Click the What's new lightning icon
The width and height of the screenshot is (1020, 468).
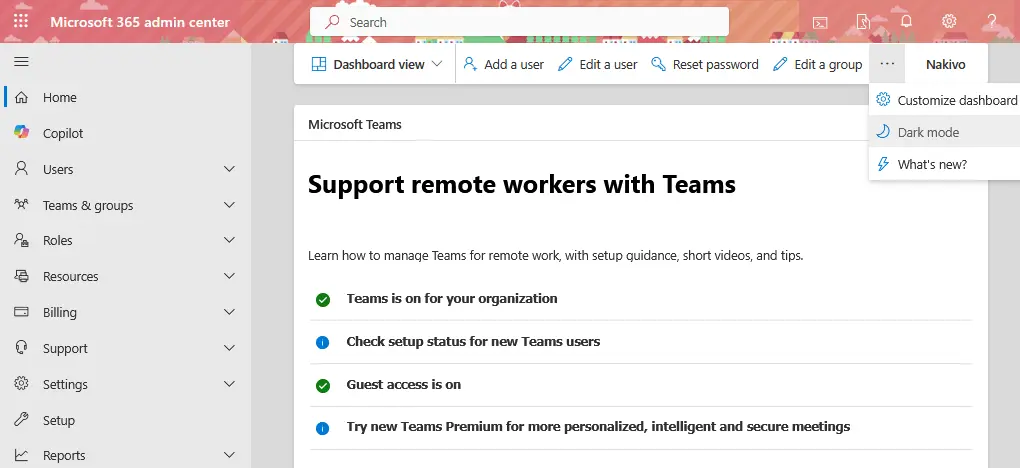click(x=883, y=164)
